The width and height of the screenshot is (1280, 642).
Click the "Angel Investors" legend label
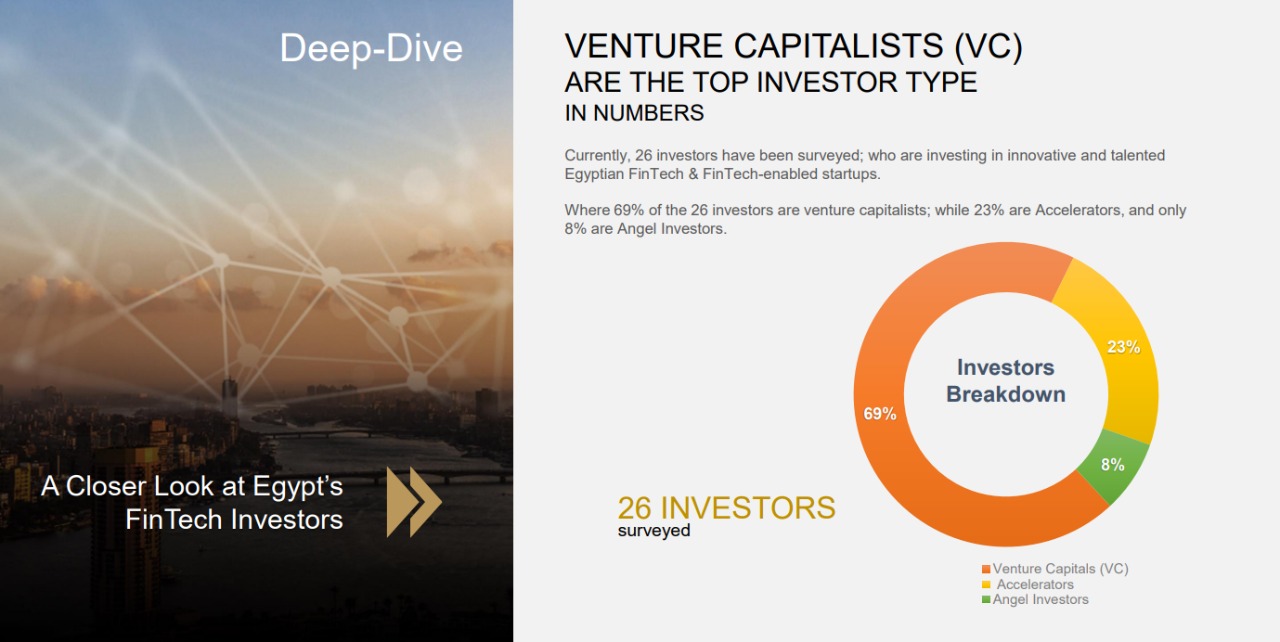1040,600
